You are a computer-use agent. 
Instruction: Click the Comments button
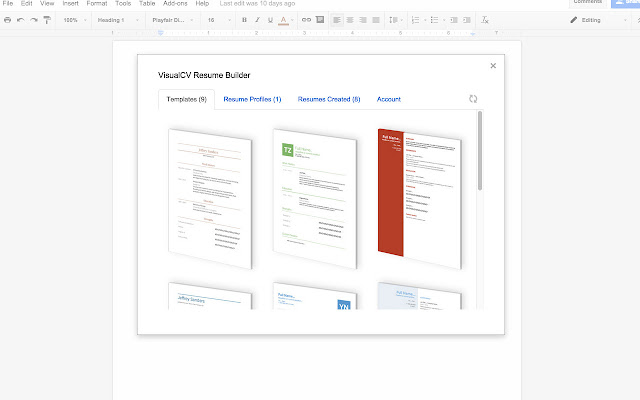tap(588, 2)
